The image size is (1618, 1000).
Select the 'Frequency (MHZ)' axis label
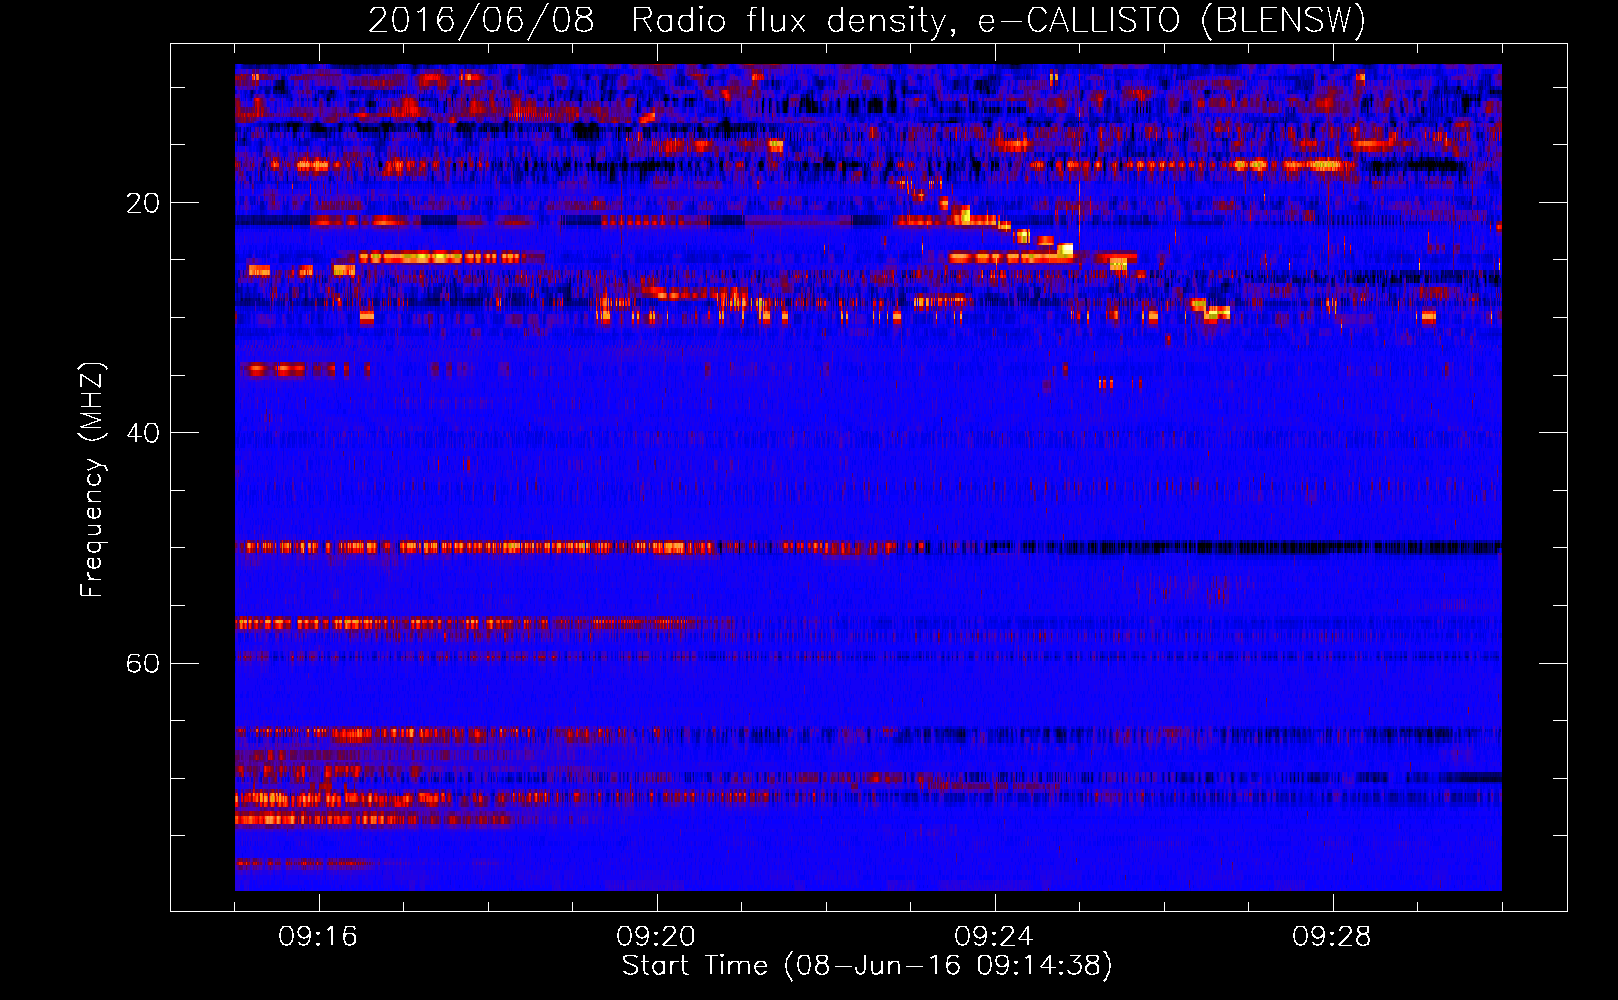pyautogui.click(x=91, y=480)
